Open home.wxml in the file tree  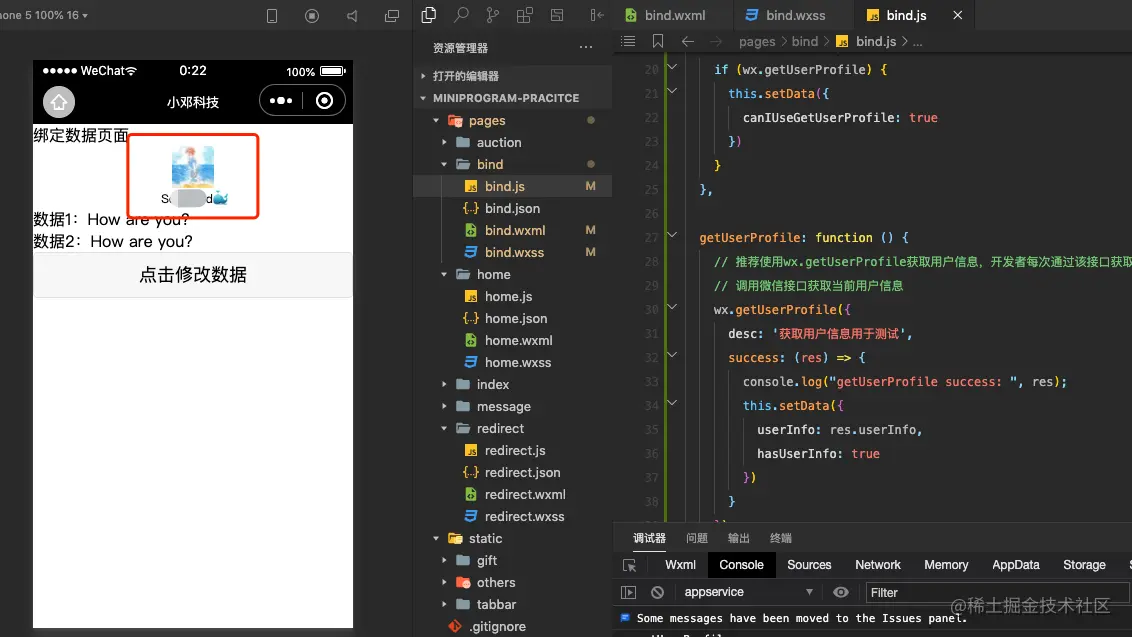point(513,340)
